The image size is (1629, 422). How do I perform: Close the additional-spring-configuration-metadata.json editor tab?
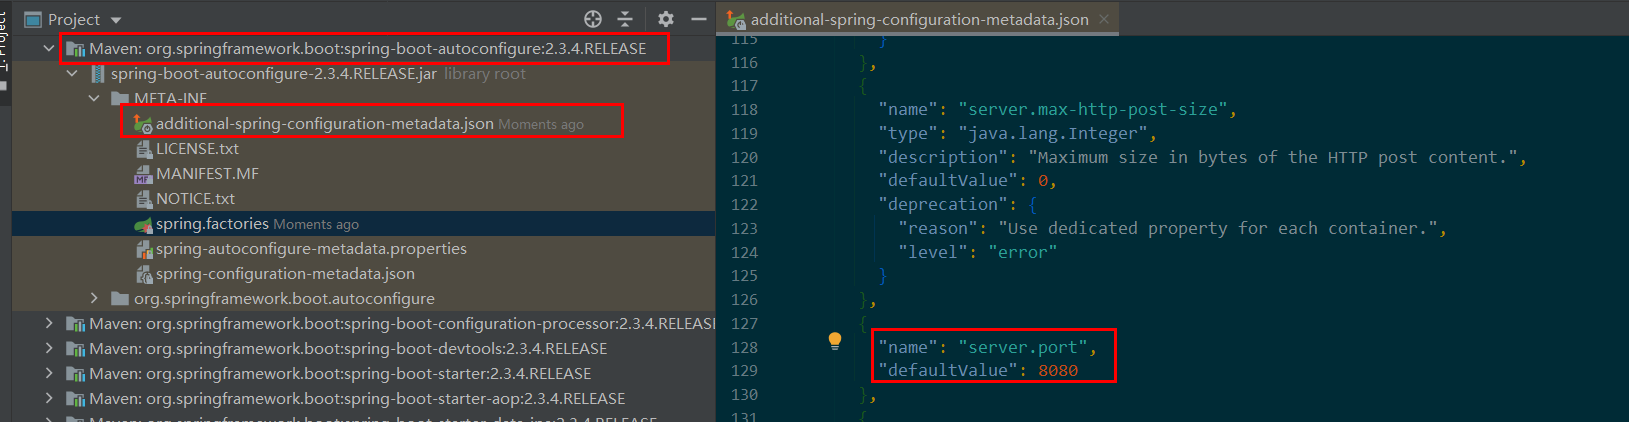coord(1104,19)
